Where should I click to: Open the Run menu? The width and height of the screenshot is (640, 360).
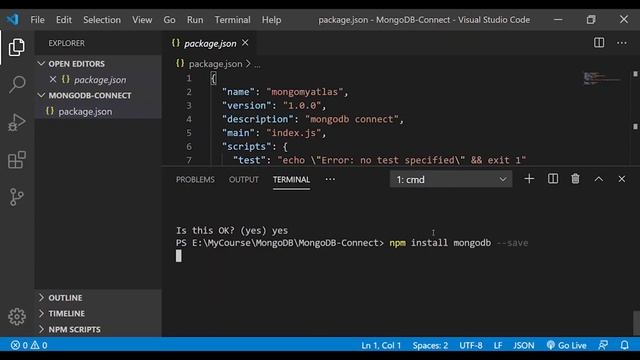point(195,20)
